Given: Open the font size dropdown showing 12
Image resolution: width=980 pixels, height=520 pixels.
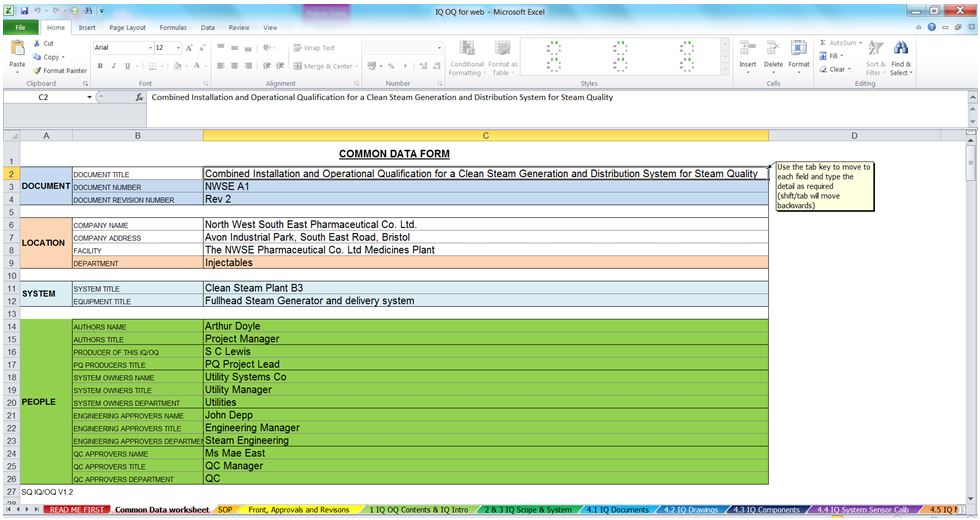Looking at the screenshot, I should (179, 48).
